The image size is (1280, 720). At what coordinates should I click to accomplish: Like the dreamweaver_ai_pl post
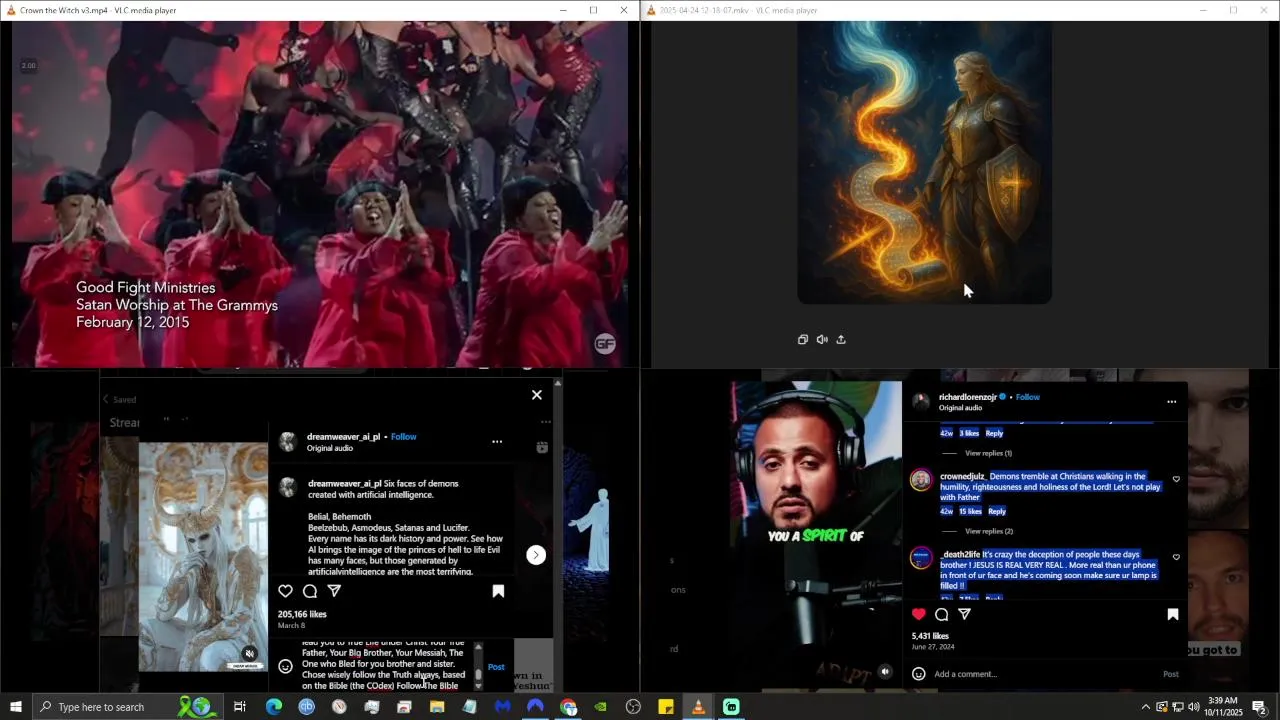pos(285,591)
